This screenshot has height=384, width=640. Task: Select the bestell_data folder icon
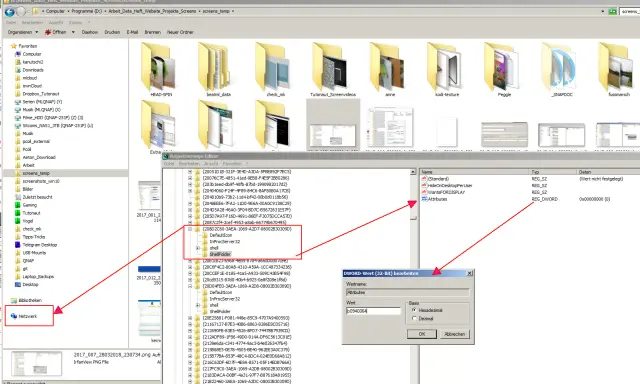pos(214,67)
